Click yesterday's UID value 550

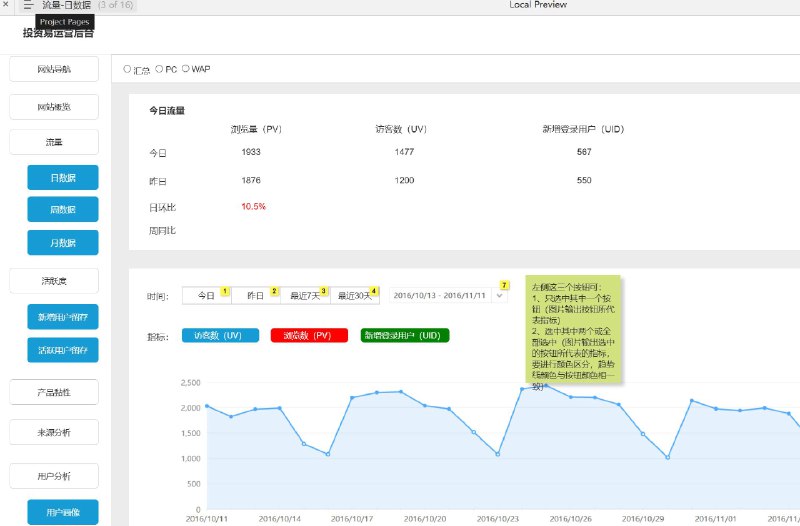(x=584, y=181)
